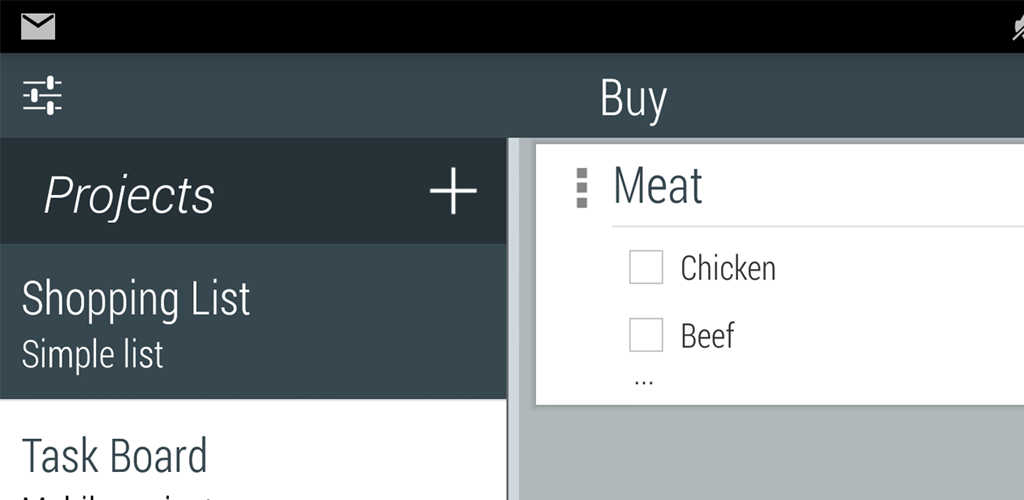The image size is (1024, 500).
Task: Grab the Meat card drag handle
Action: 581,188
